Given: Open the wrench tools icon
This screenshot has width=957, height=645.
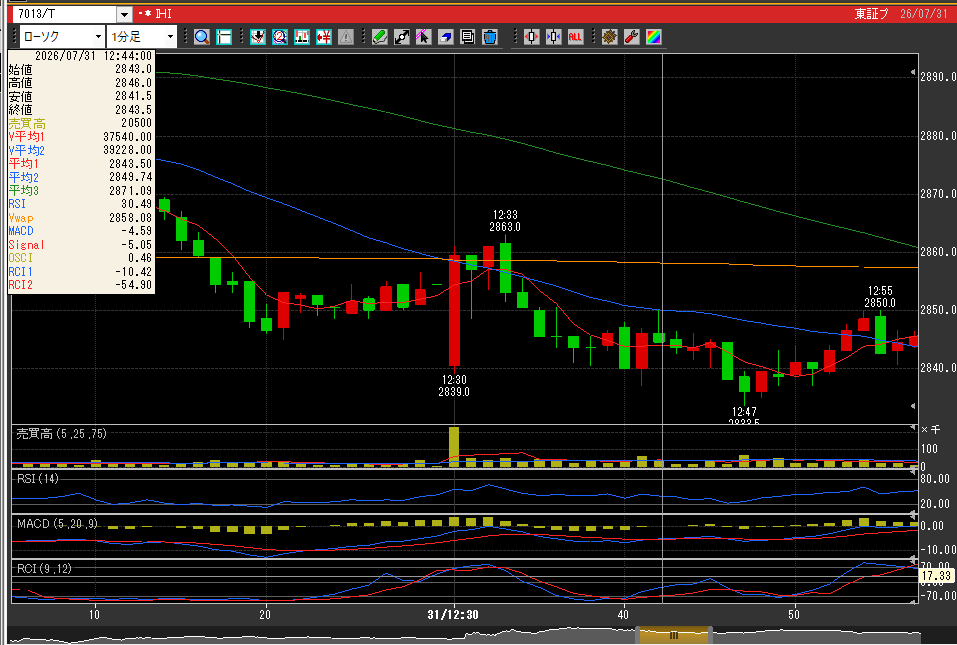Looking at the screenshot, I should pos(631,37).
